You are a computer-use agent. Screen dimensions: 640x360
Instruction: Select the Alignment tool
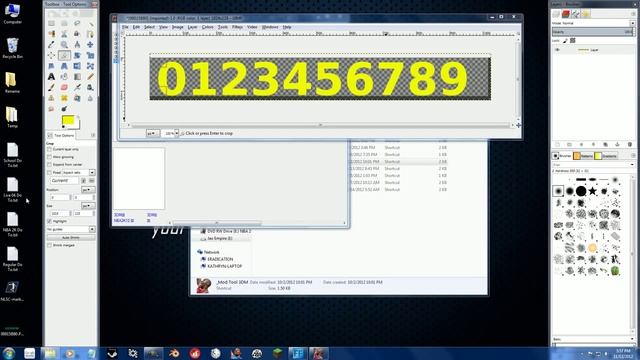(51, 55)
